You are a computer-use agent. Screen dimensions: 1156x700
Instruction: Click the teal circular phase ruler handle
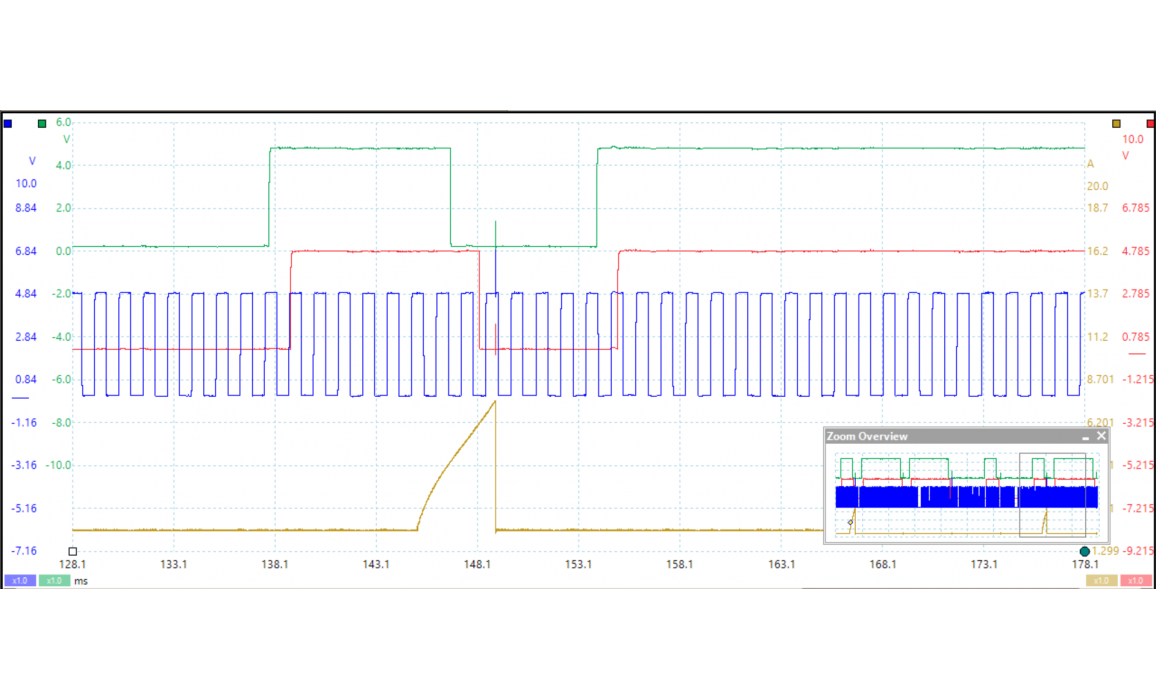[1085, 552]
